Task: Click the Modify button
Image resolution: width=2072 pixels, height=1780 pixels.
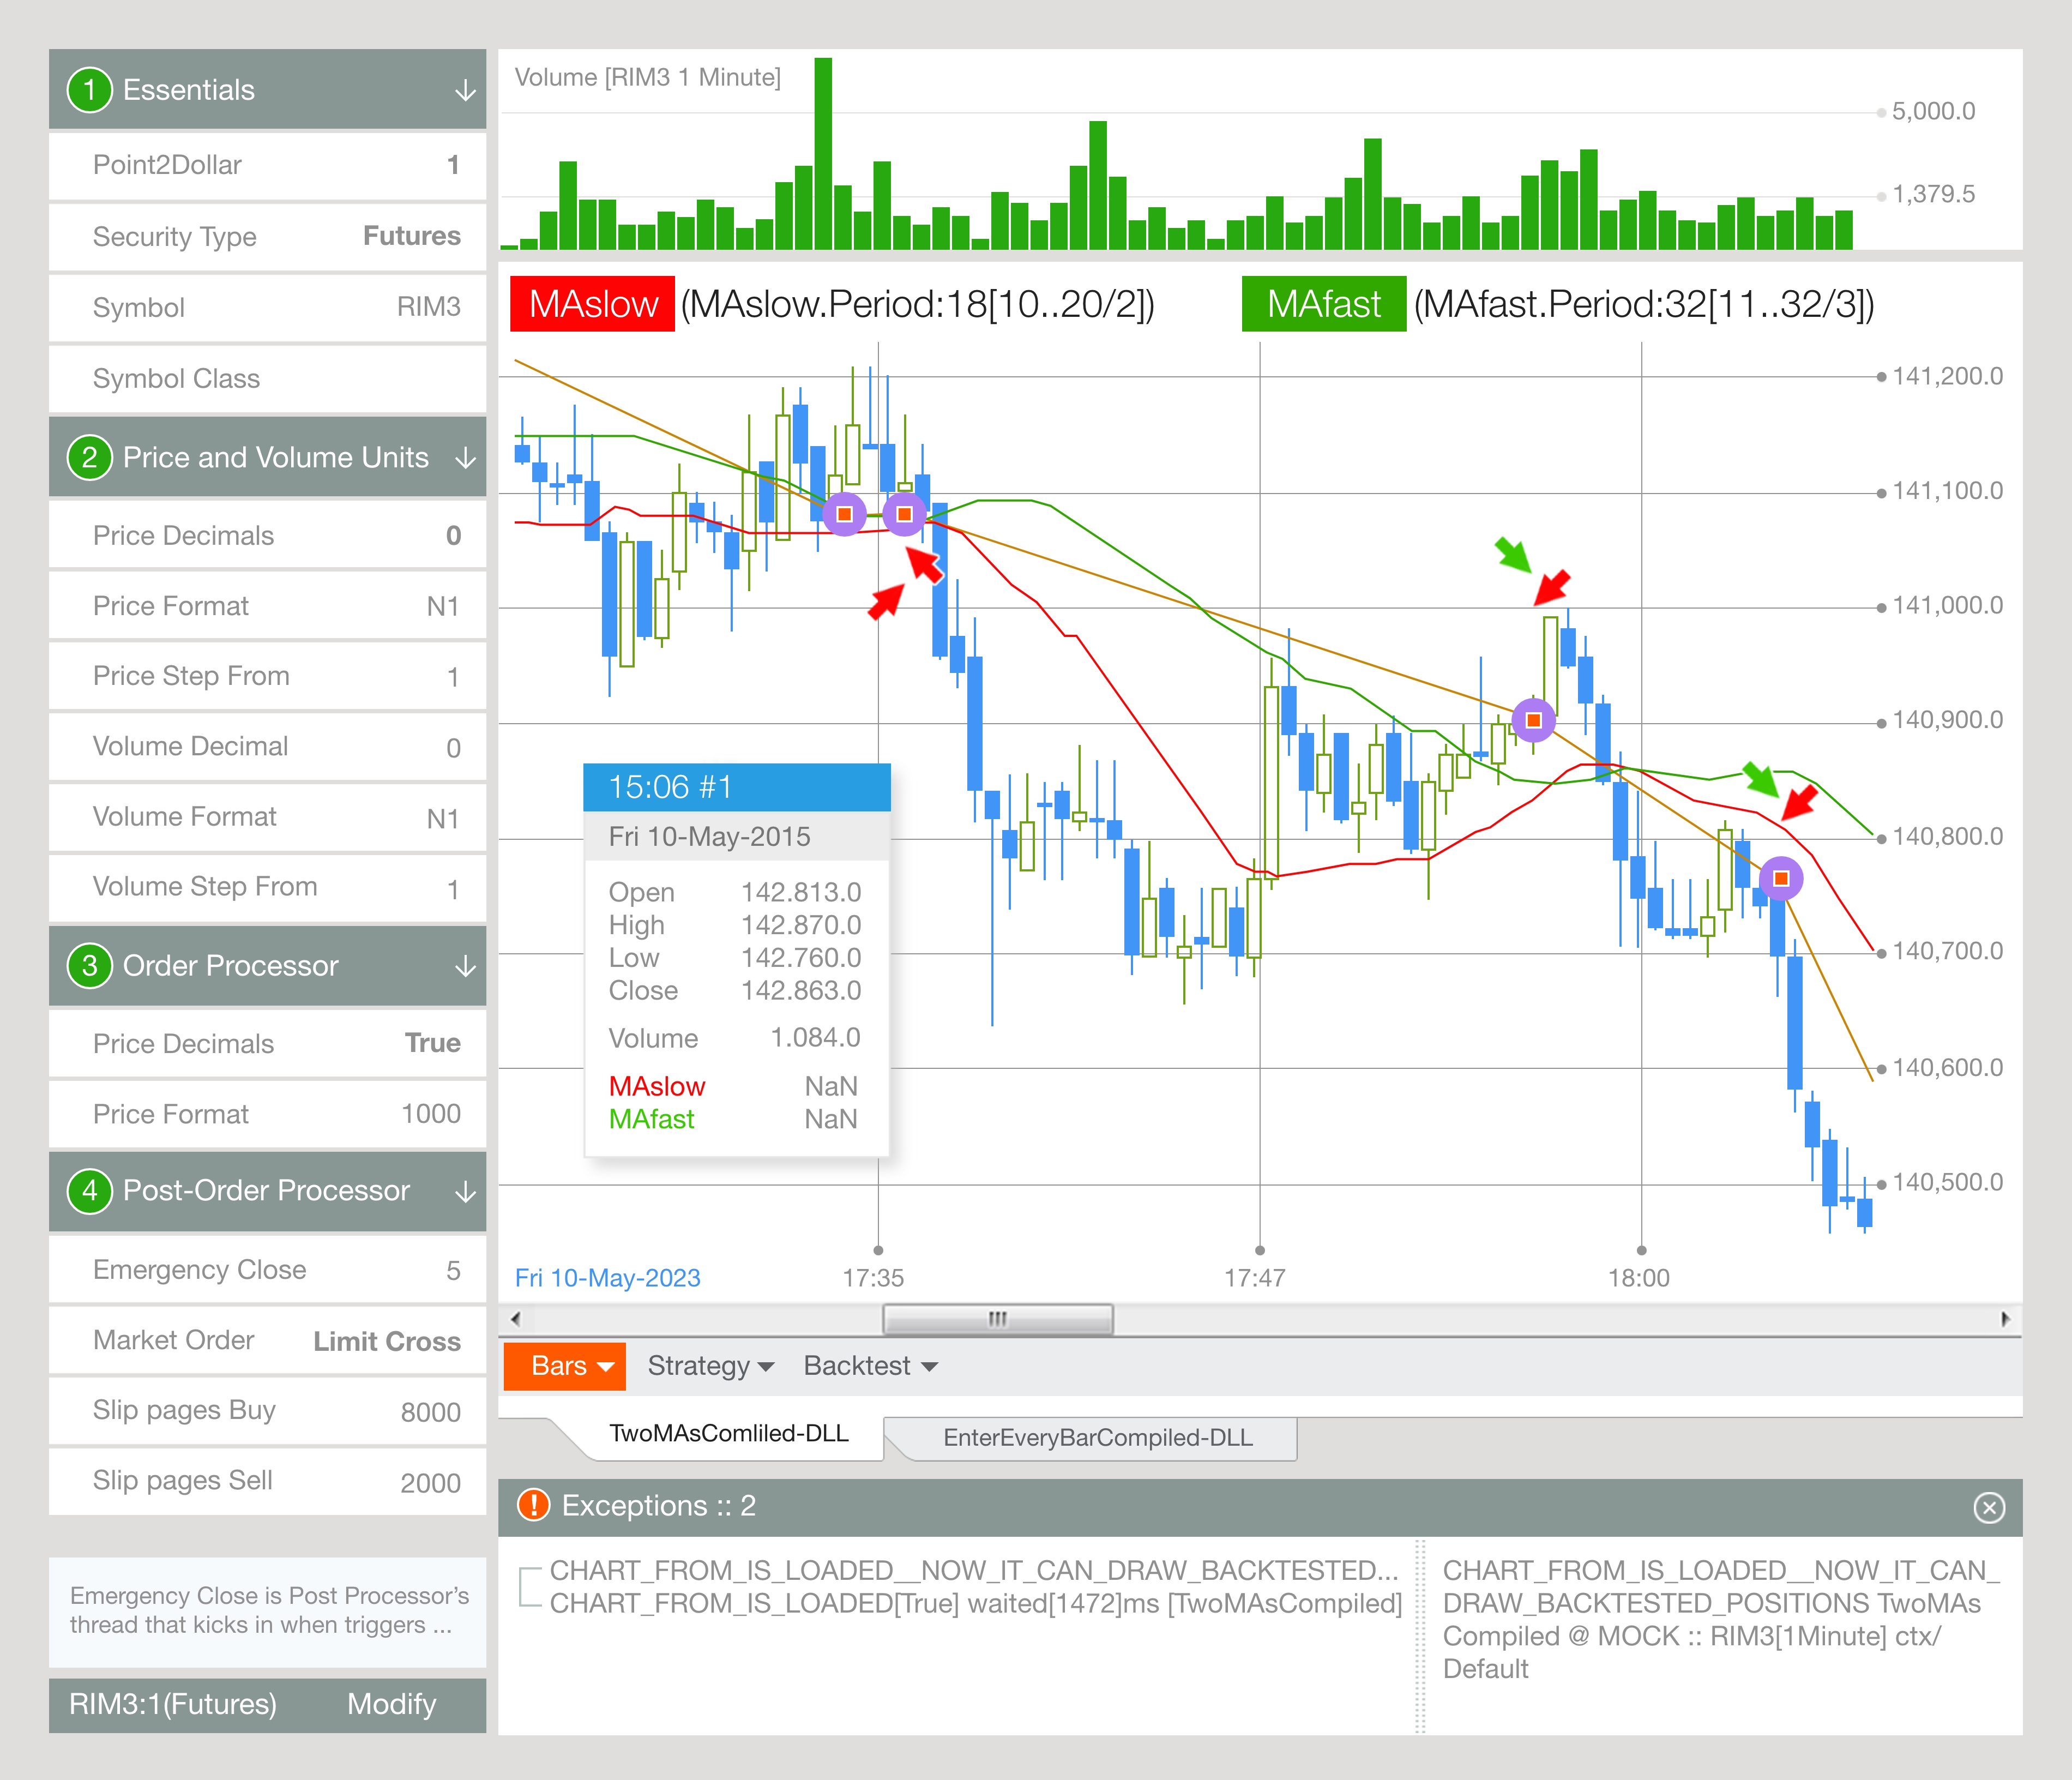Action: point(392,1704)
